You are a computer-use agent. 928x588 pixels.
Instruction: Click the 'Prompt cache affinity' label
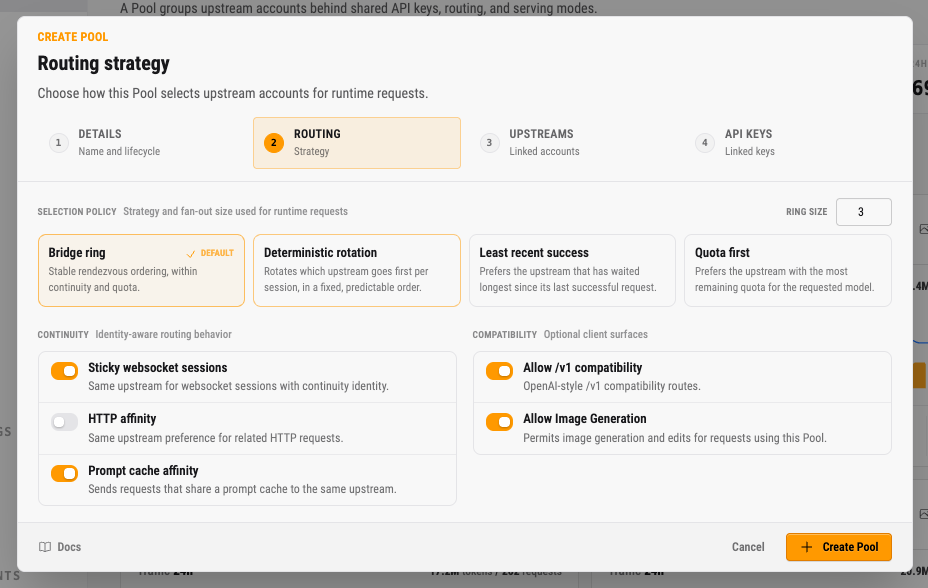click(x=143, y=470)
